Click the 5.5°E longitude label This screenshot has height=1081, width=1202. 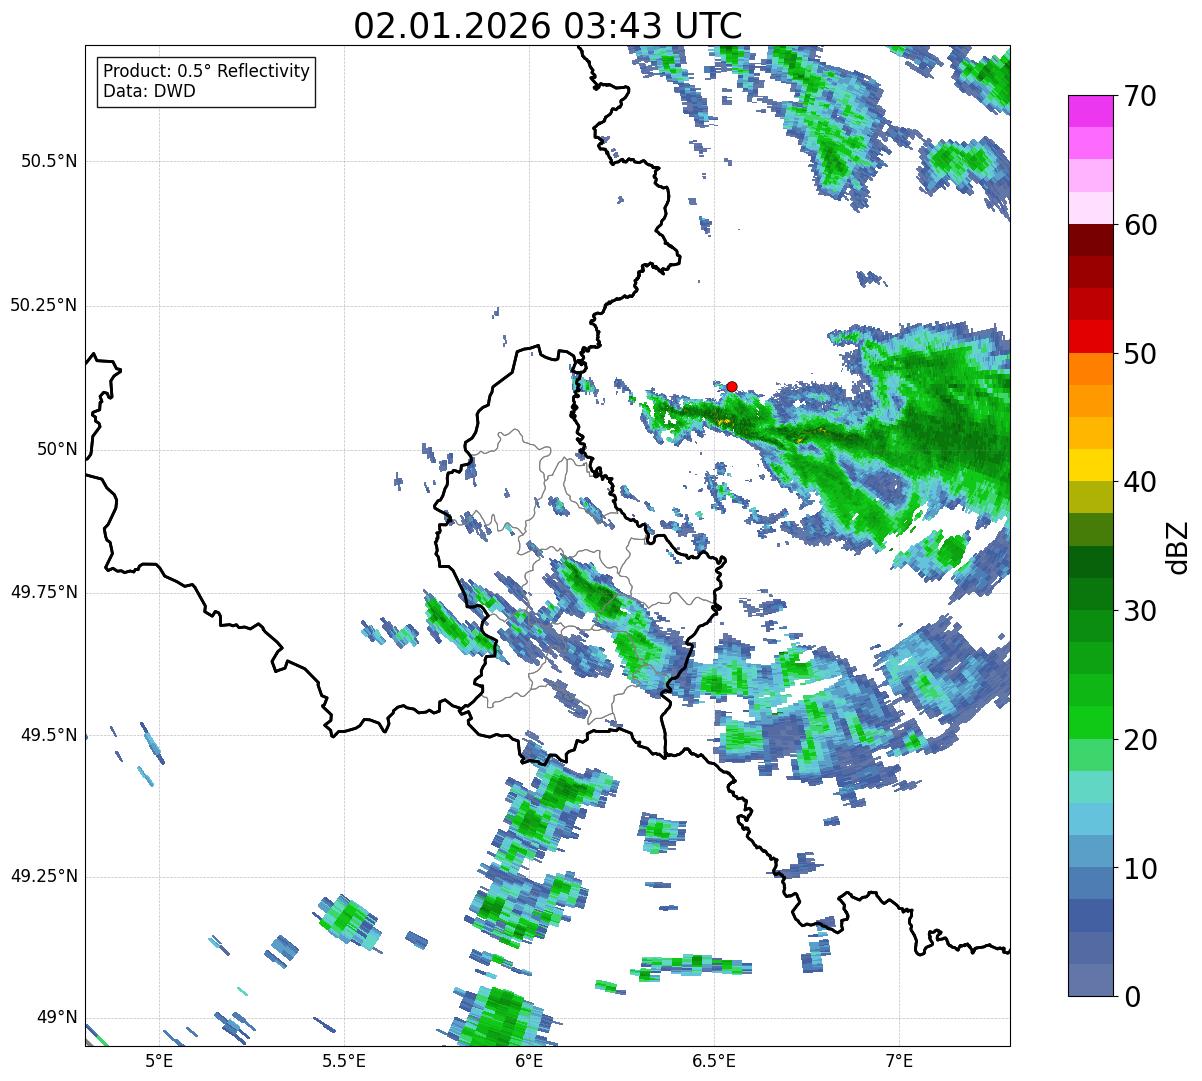[x=344, y=1061]
